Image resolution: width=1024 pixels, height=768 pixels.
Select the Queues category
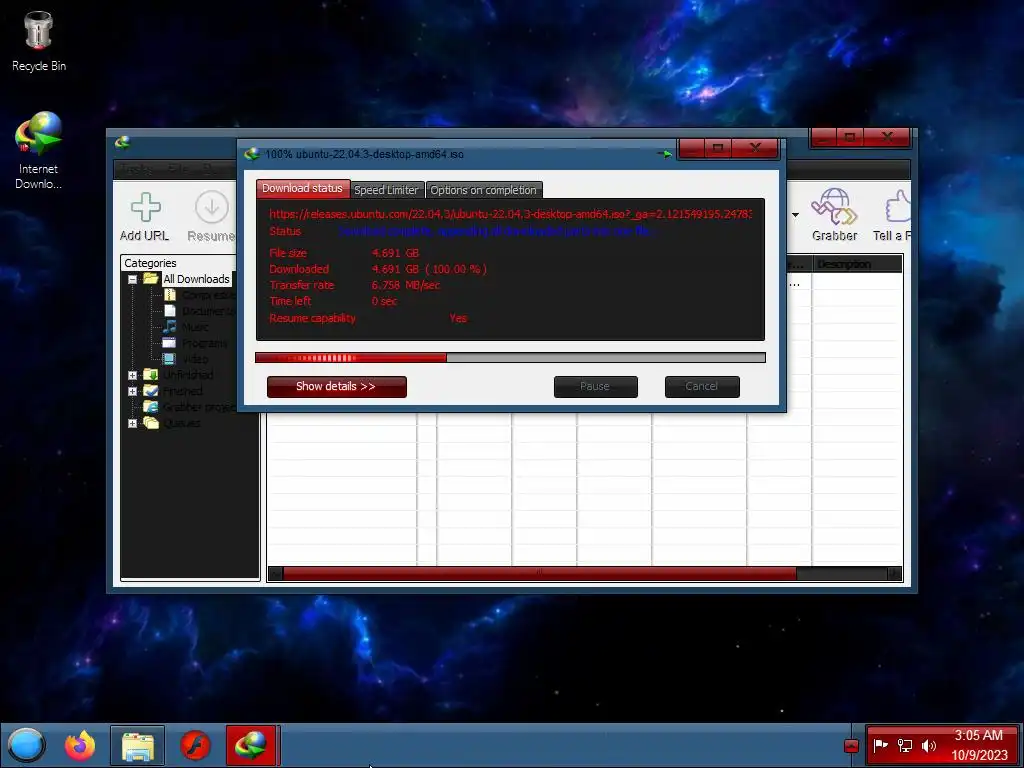click(181, 423)
